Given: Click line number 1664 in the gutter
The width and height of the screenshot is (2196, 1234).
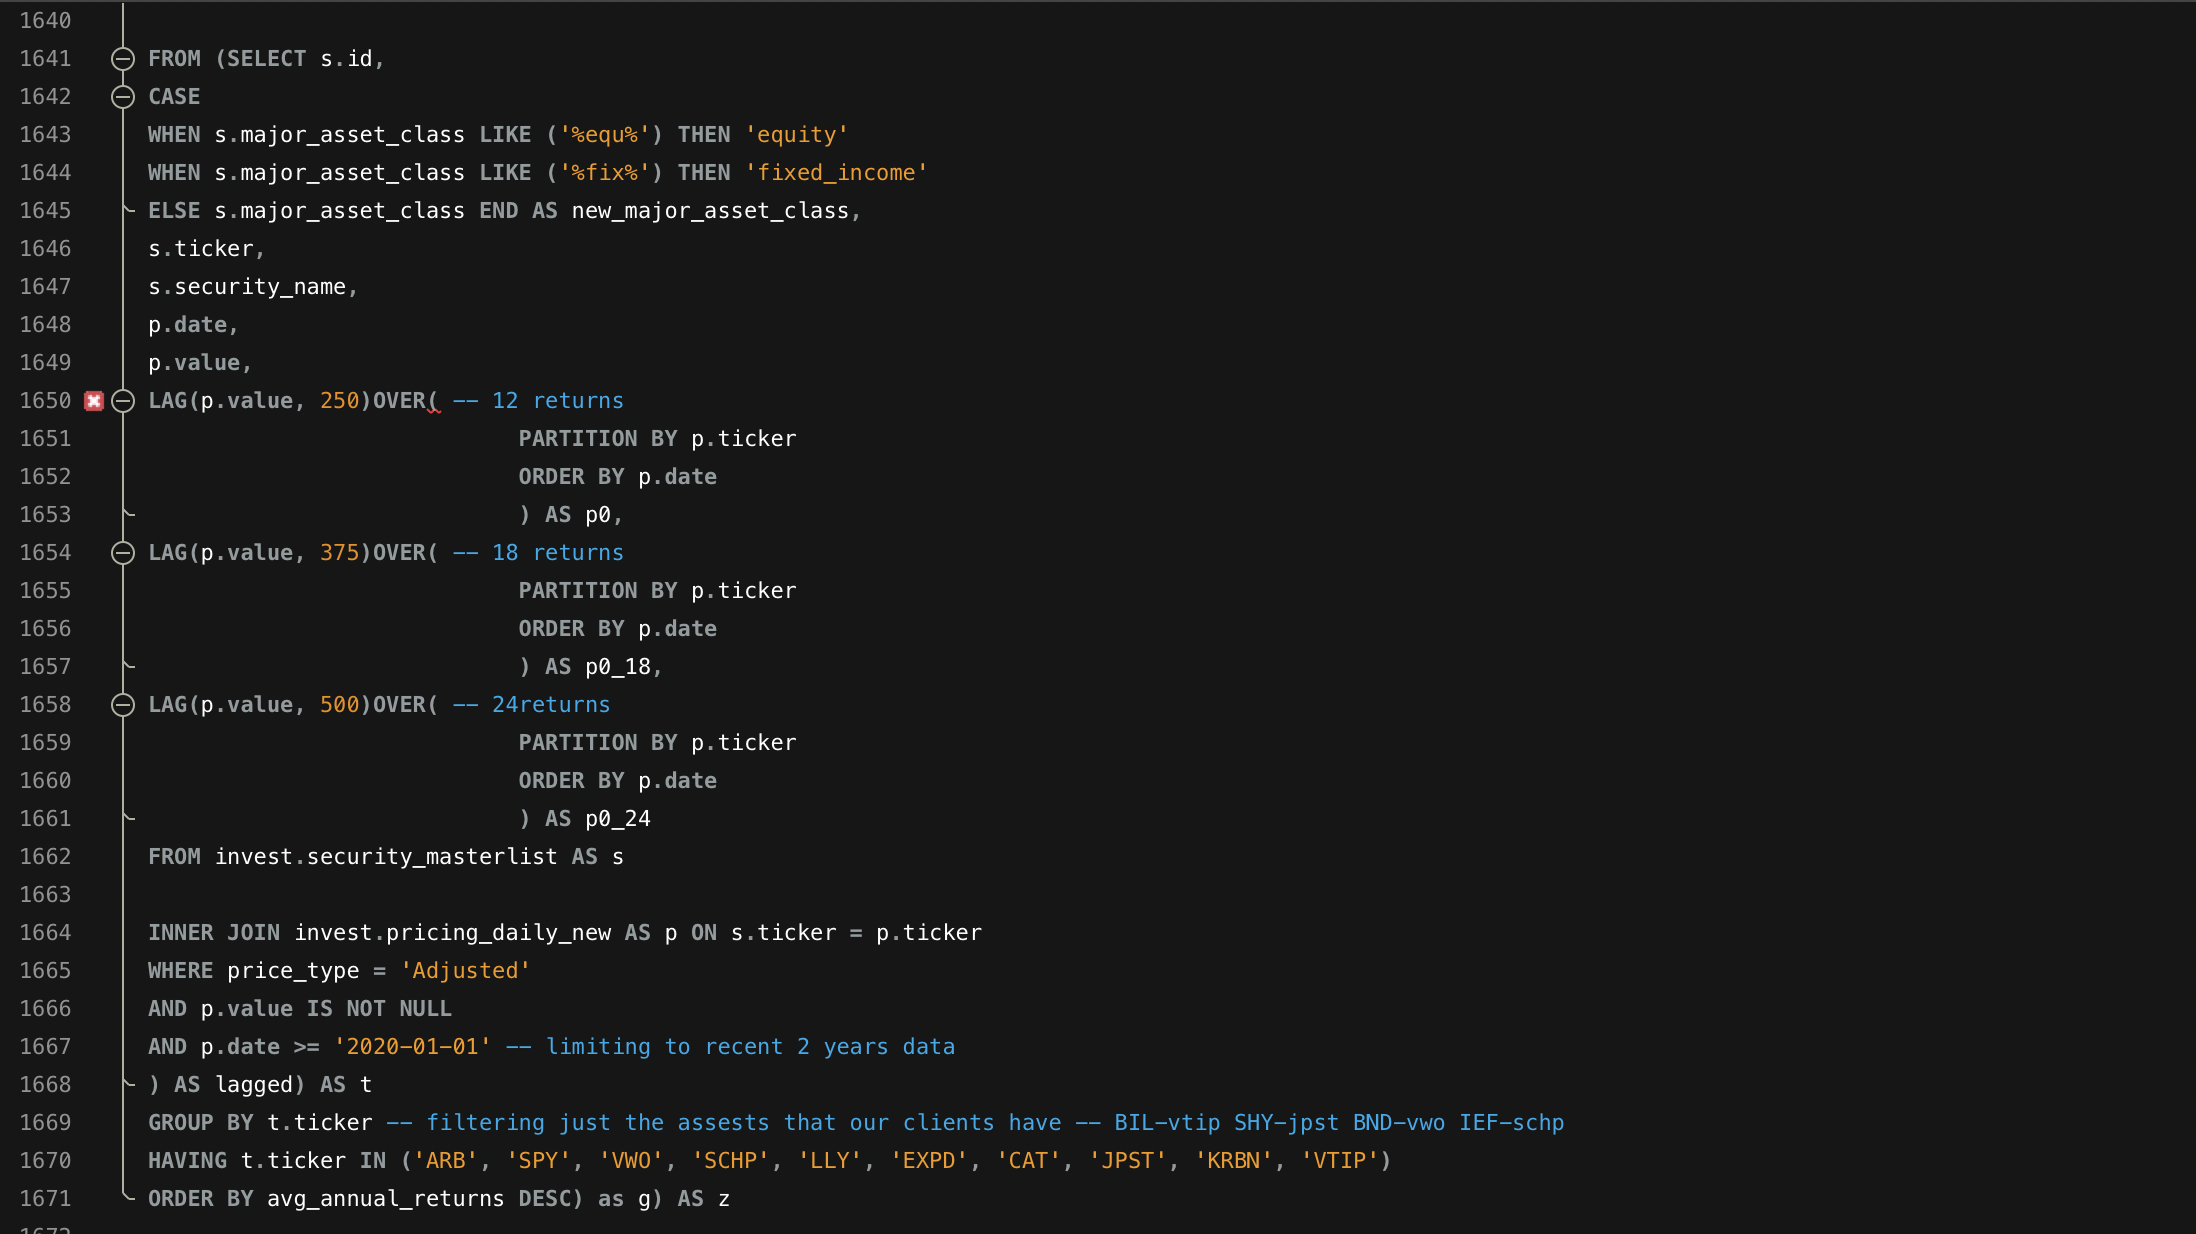Looking at the screenshot, I should tap(46, 933).
